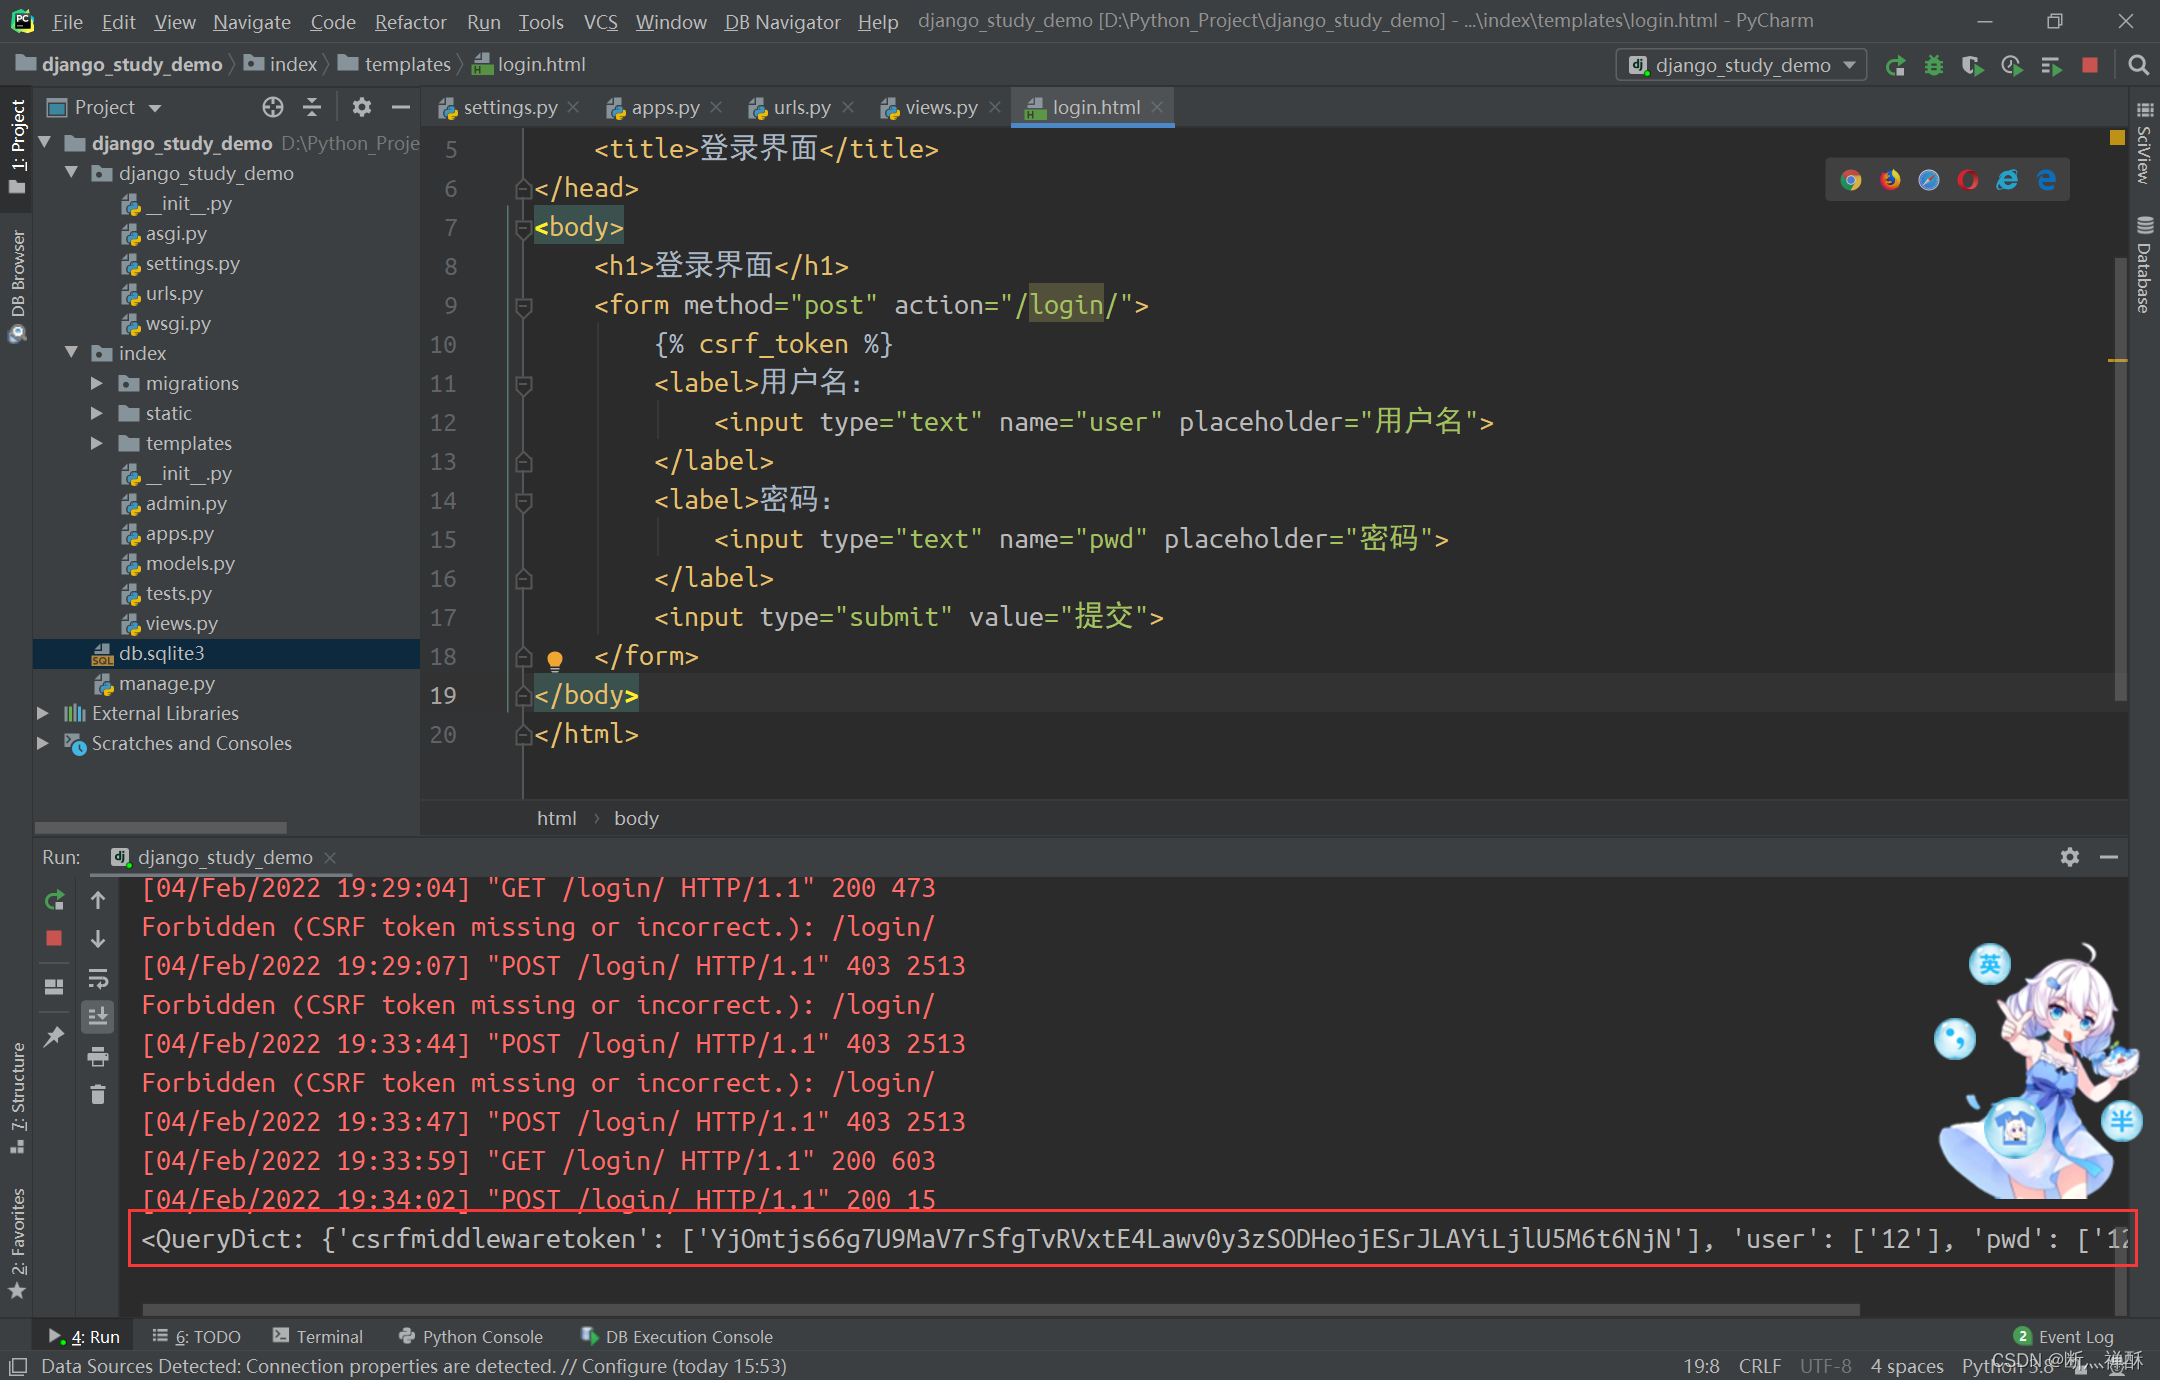Viewport: 2160px width, 1380px height.
Task: Open Search Everywhere magnifier icon
Action: coord(2138,65)
